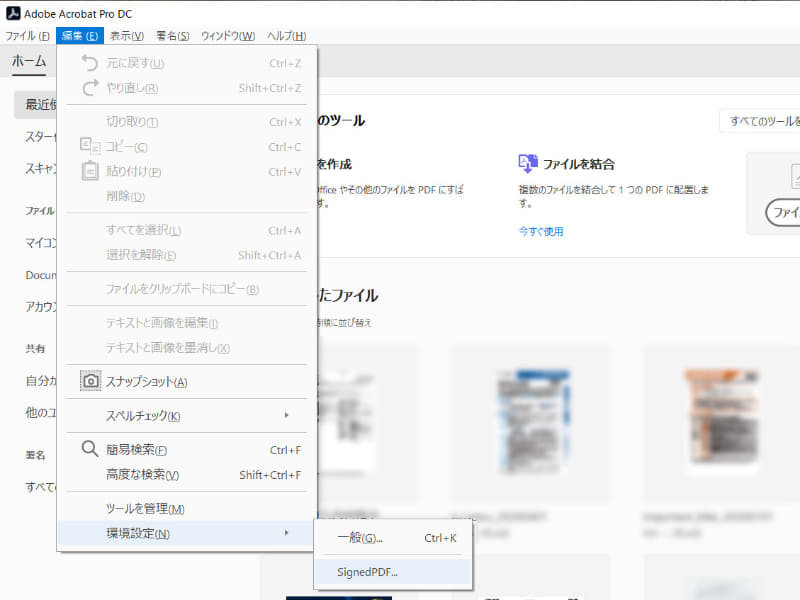This screenshot has height=600, width=800.
Task: Choose スナップショット(A) menu item
Action: tap(186, 382)
